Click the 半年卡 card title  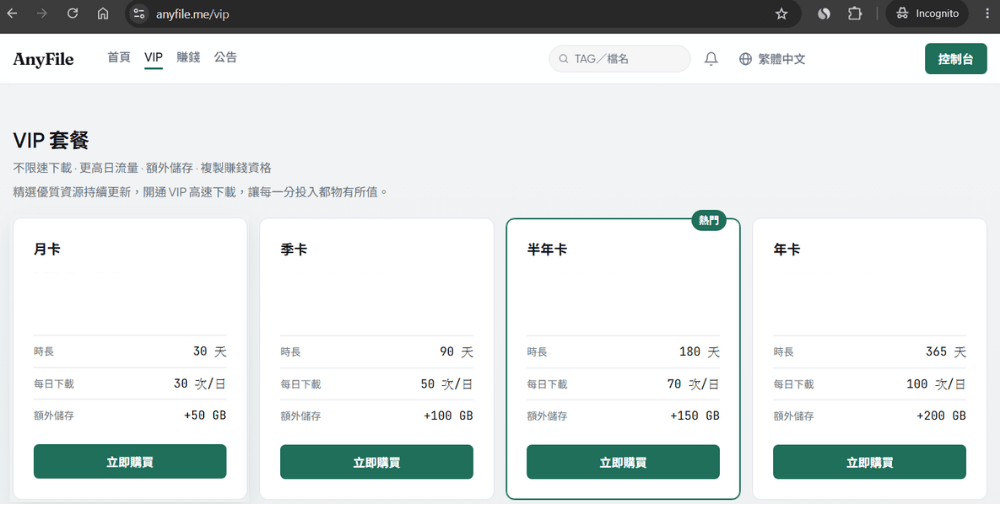(x=547, y=249)
